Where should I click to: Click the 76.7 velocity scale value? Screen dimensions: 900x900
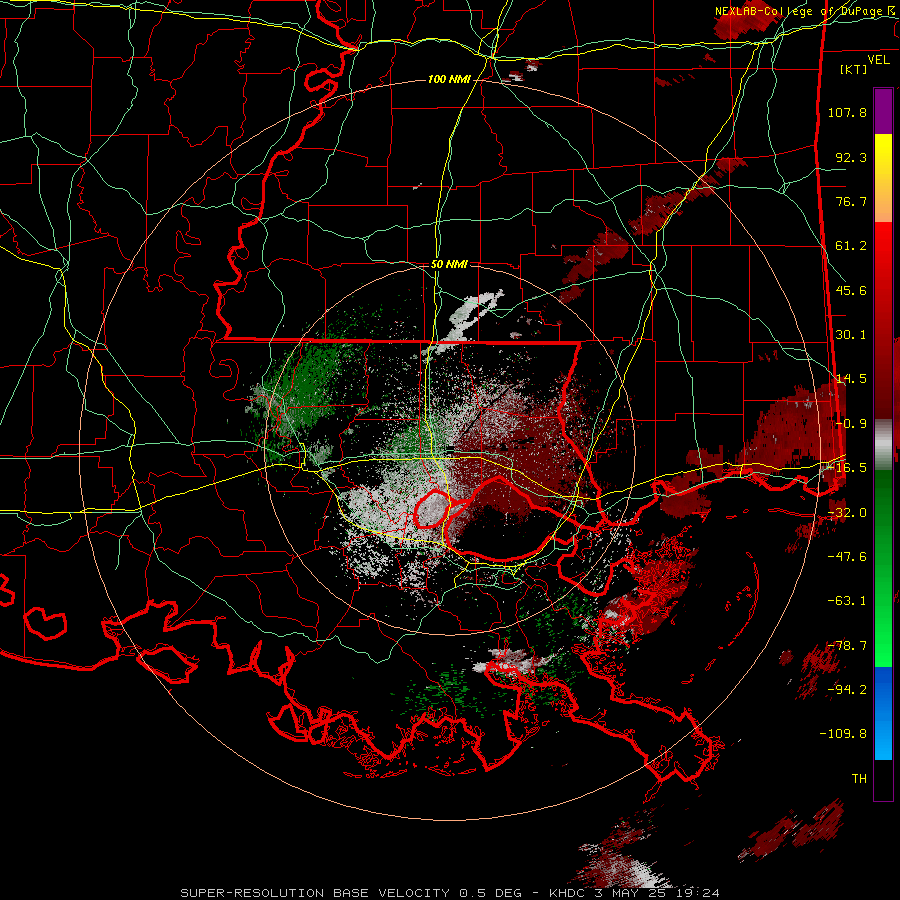[x=851, y=201]
